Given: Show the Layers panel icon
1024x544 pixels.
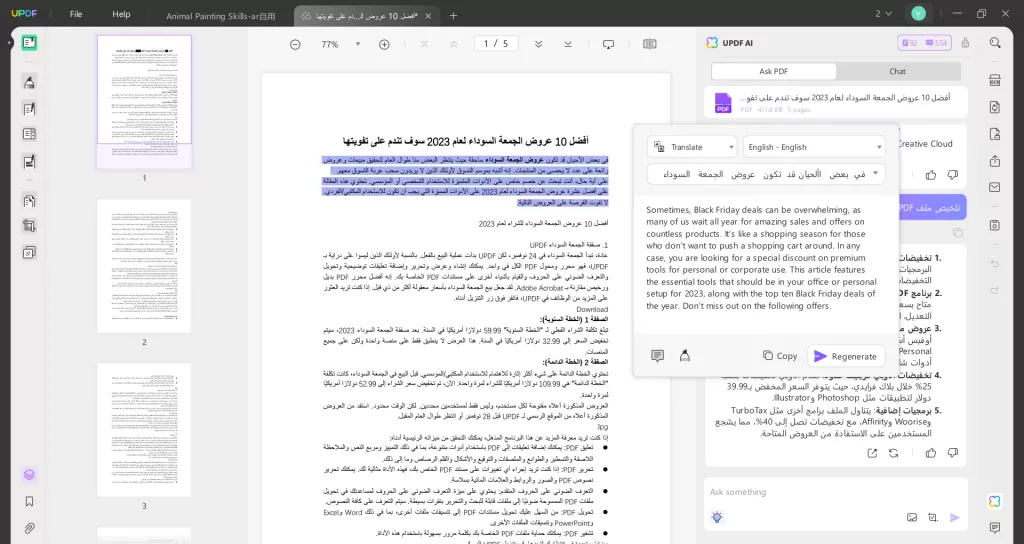Looking at the screenshot, I should pyautogui.click(x=29, y=475).
